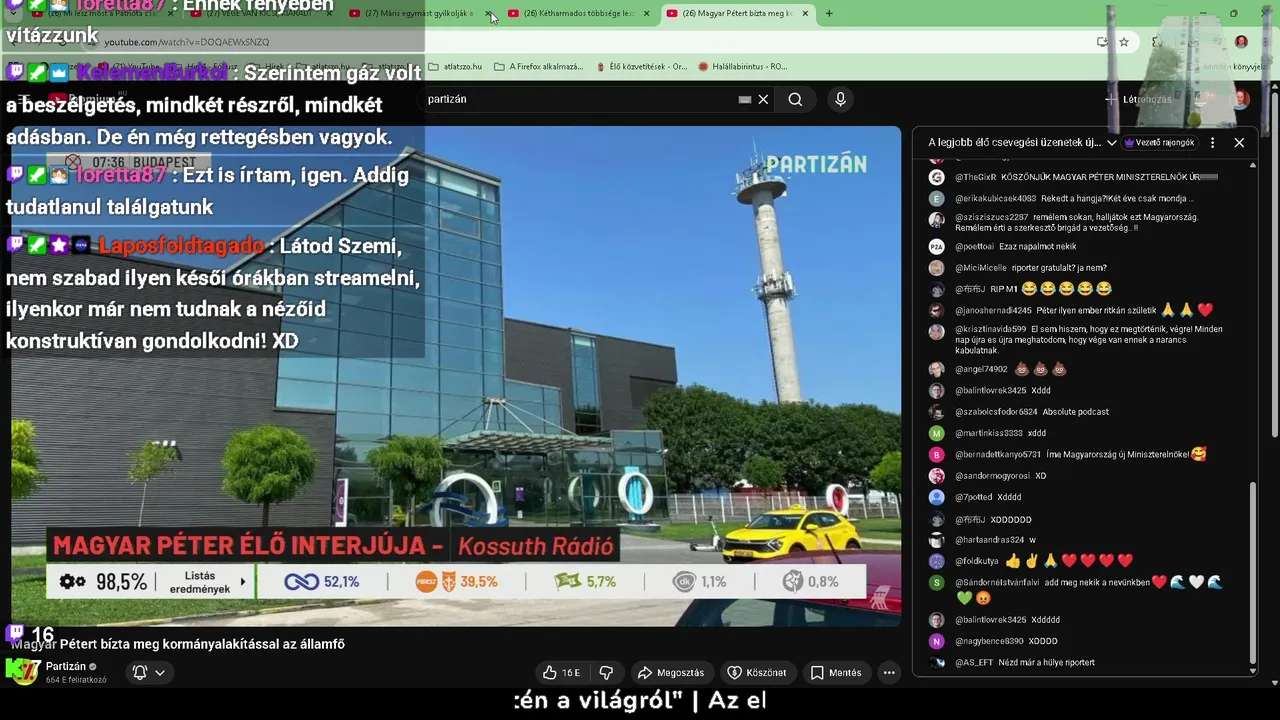Image resolution: width=1280 pixels, height=720 pixels.
Task: Bookmark this page with the star icon
Action: 1124,42
